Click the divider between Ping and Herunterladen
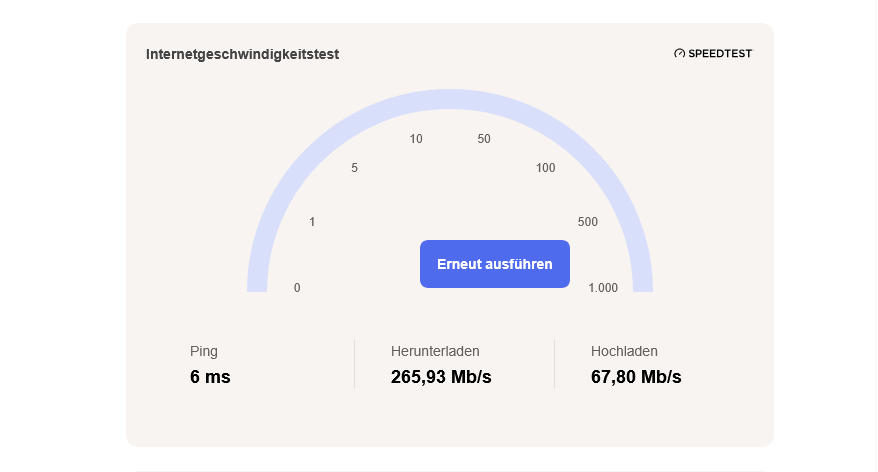Image resolution: width=878 pixels, height=472 pixels. coord(354,364)
